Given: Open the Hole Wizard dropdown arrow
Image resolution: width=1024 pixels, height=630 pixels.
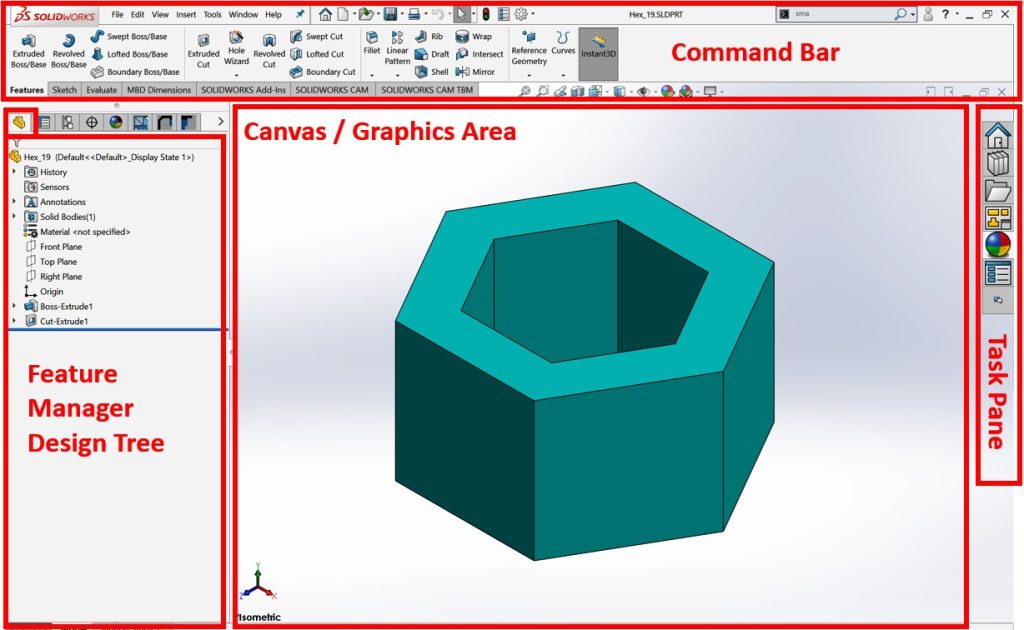Looking at the screenshot, I should pos(236,75).
